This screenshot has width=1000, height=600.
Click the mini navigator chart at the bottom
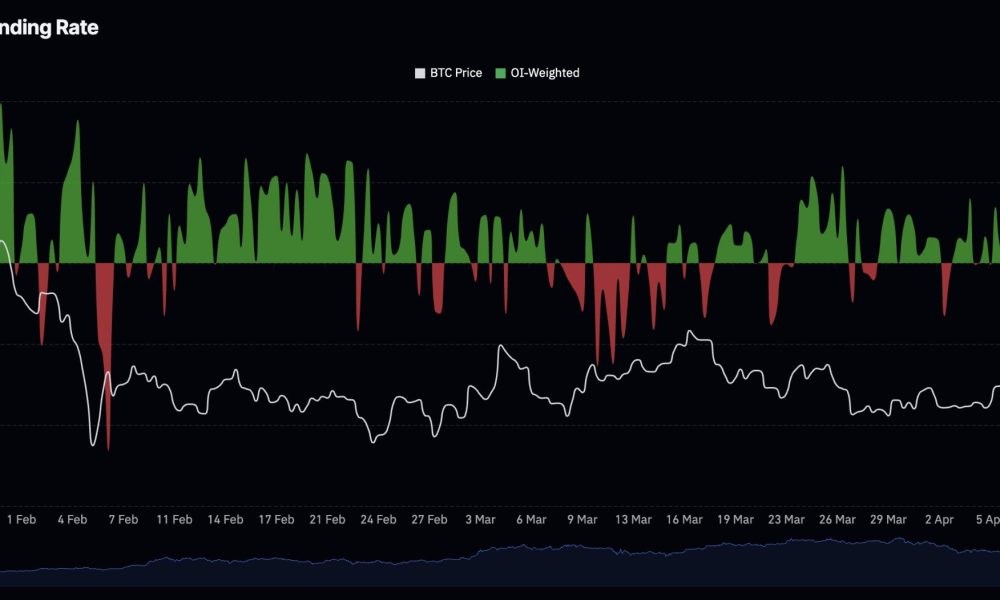tap(500, 560)
